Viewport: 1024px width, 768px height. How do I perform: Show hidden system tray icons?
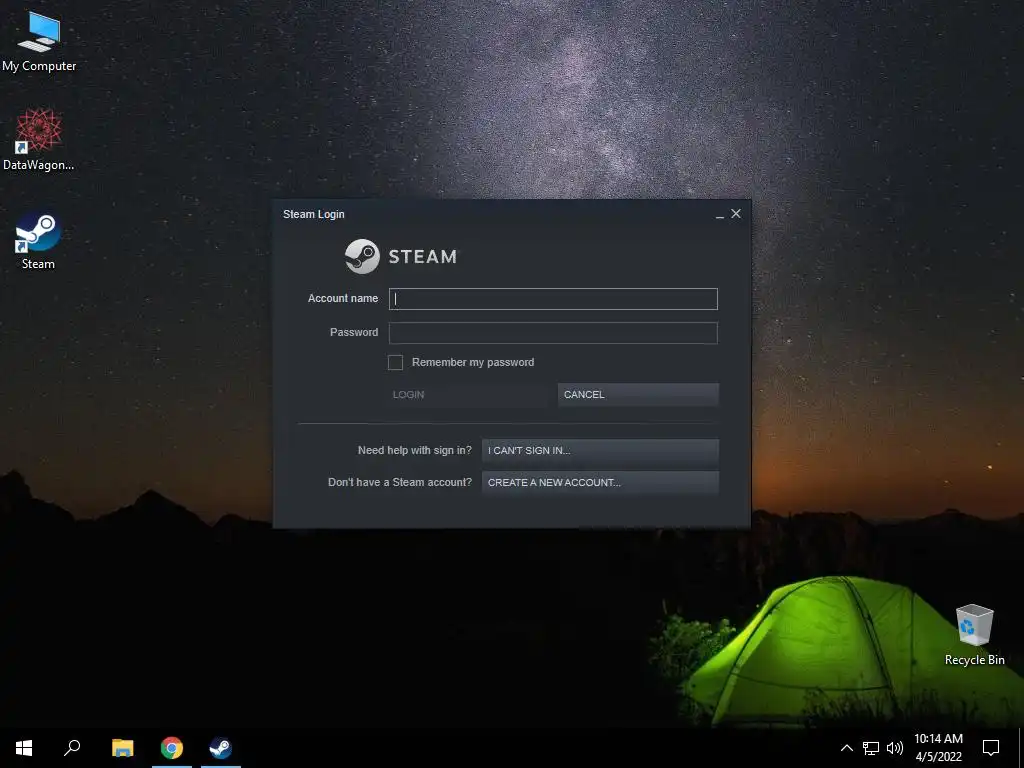coord(846,748)
